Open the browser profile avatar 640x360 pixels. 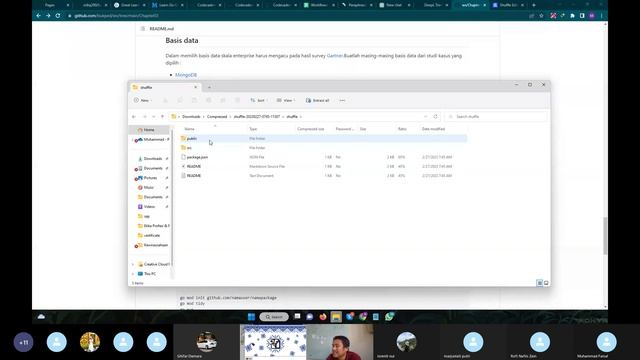(592, 16)
